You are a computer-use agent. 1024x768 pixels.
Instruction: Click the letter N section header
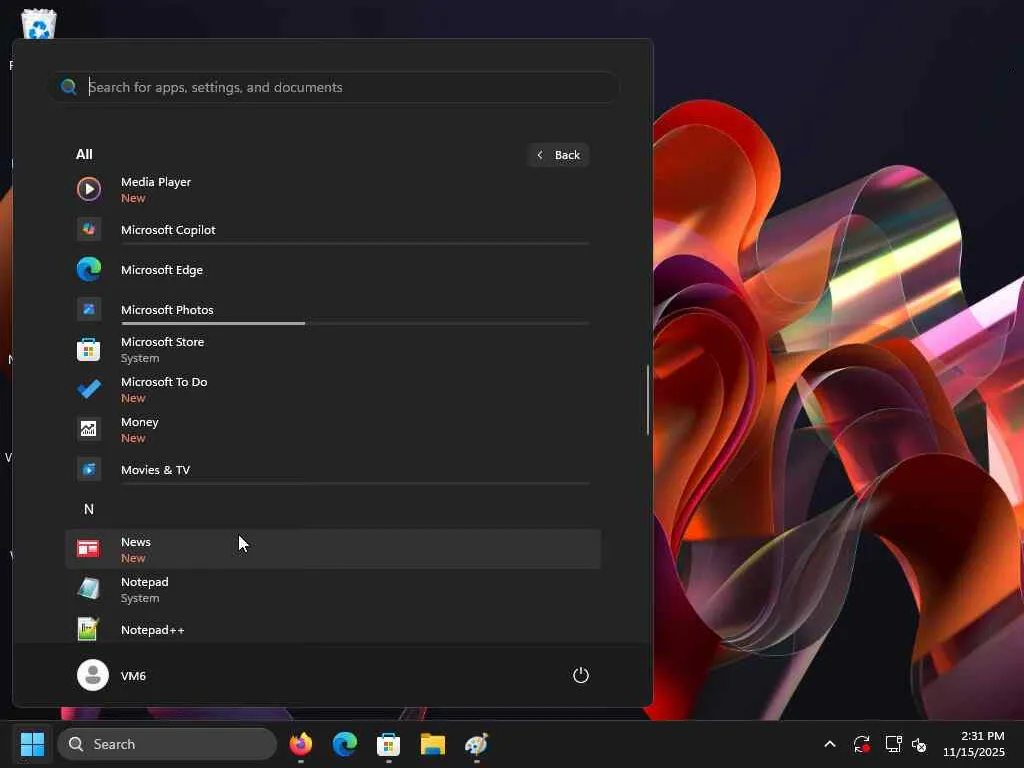[x=89, y=509]
